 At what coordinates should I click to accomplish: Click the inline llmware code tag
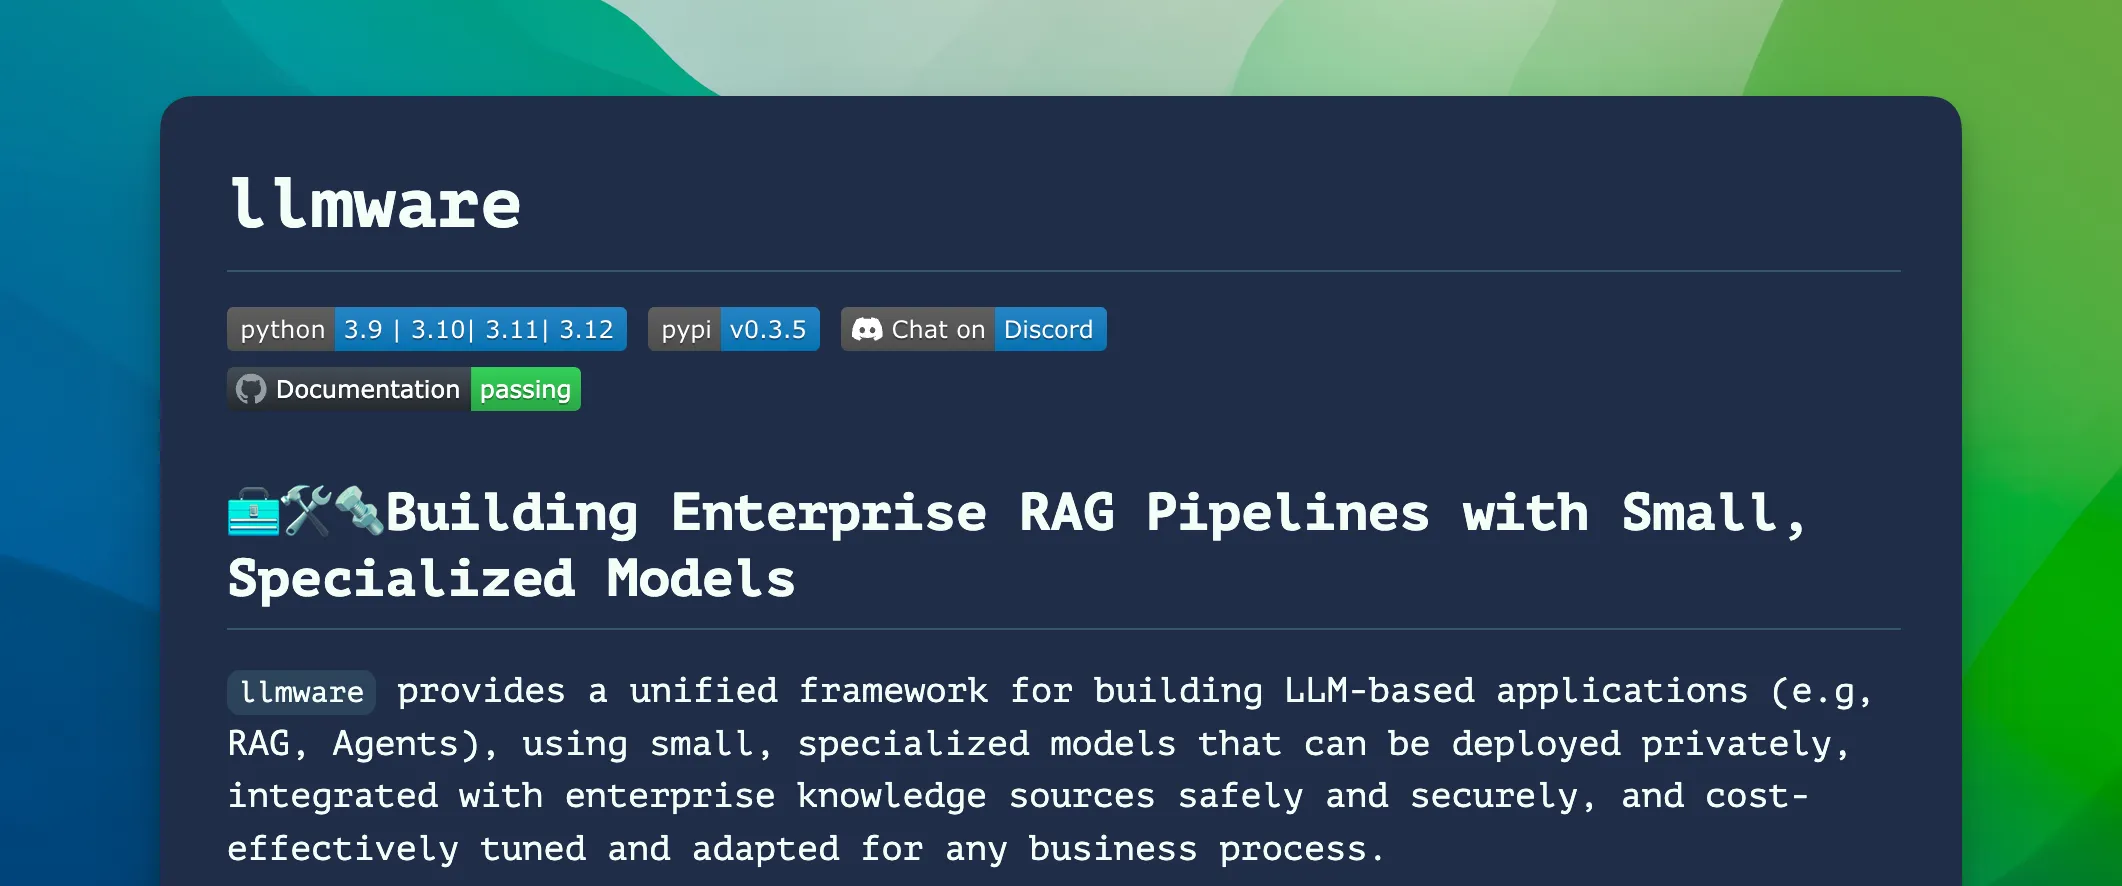[302, 692]
